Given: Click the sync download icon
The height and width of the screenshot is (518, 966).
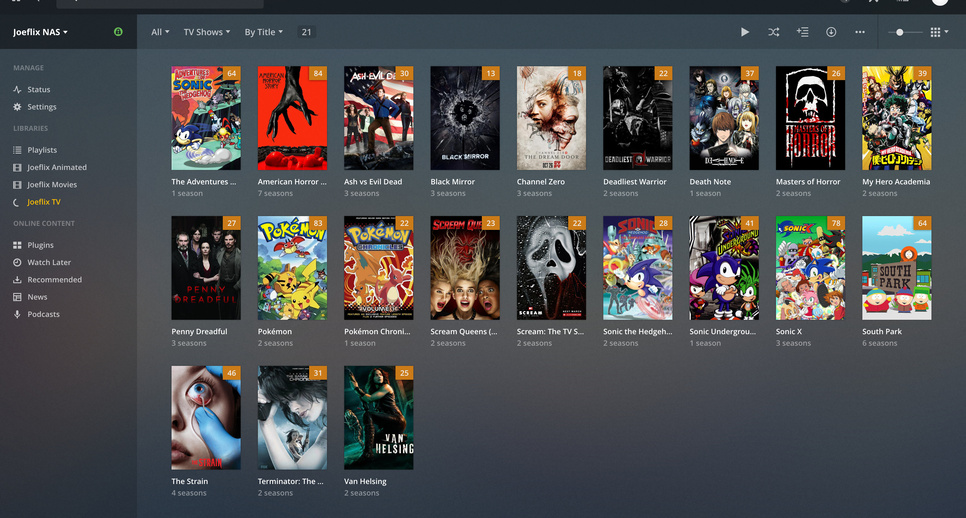Looking at the screenshot, I should point(831,32).
